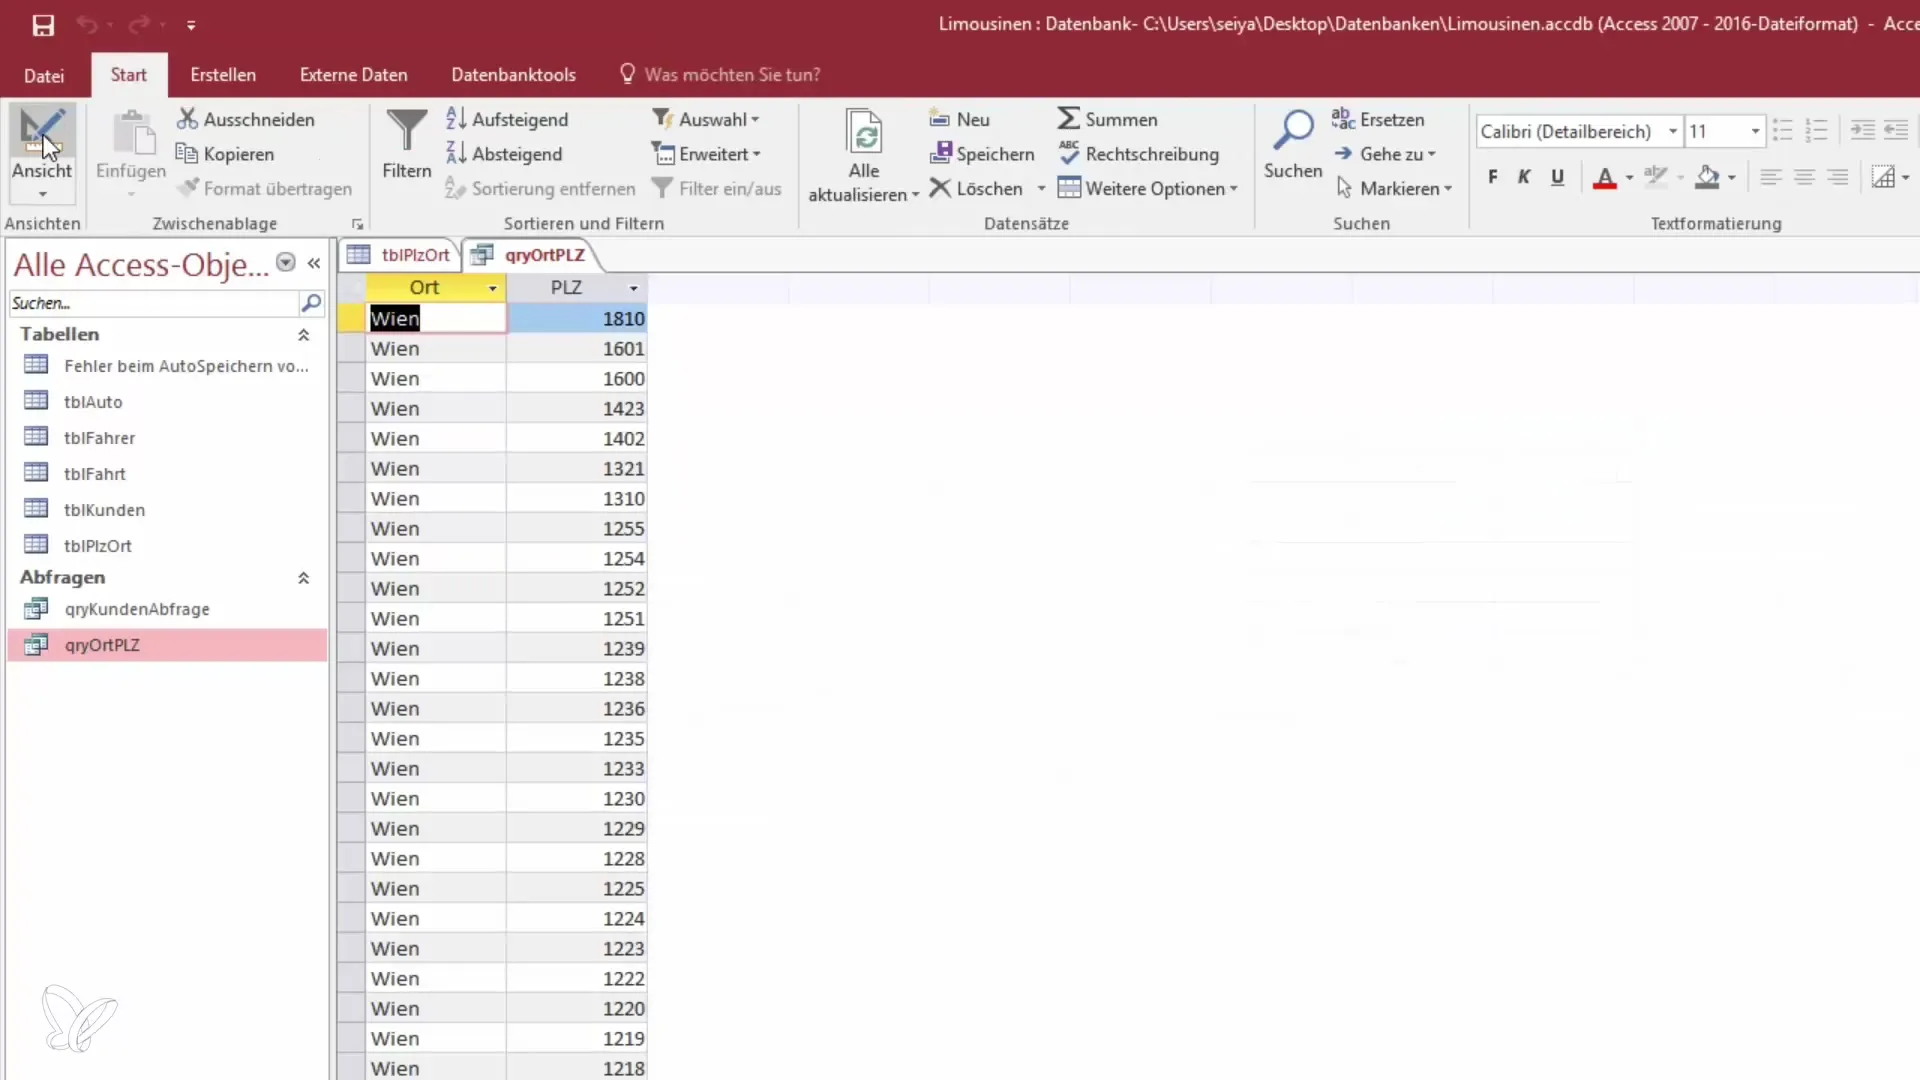Click Alle aktualisieren refresh icon
Viewport: 1920px width, 1080px height.
pos(863,131)
